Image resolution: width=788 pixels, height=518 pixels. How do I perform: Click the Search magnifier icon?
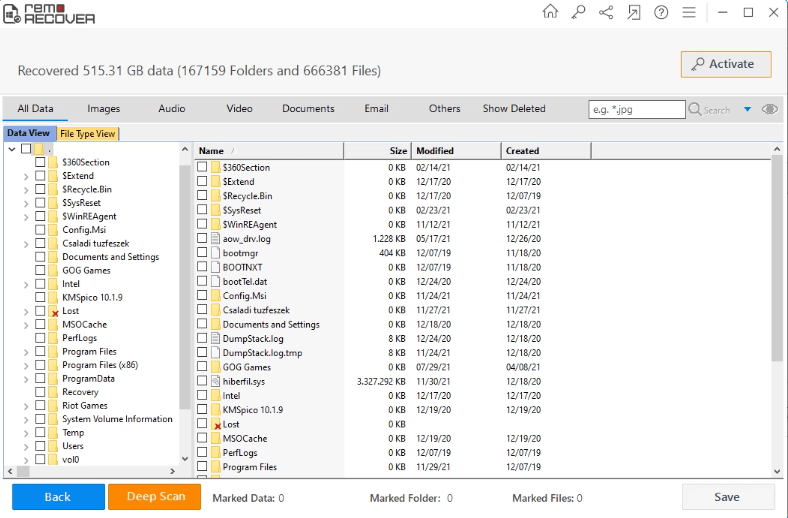click(695, 109)
